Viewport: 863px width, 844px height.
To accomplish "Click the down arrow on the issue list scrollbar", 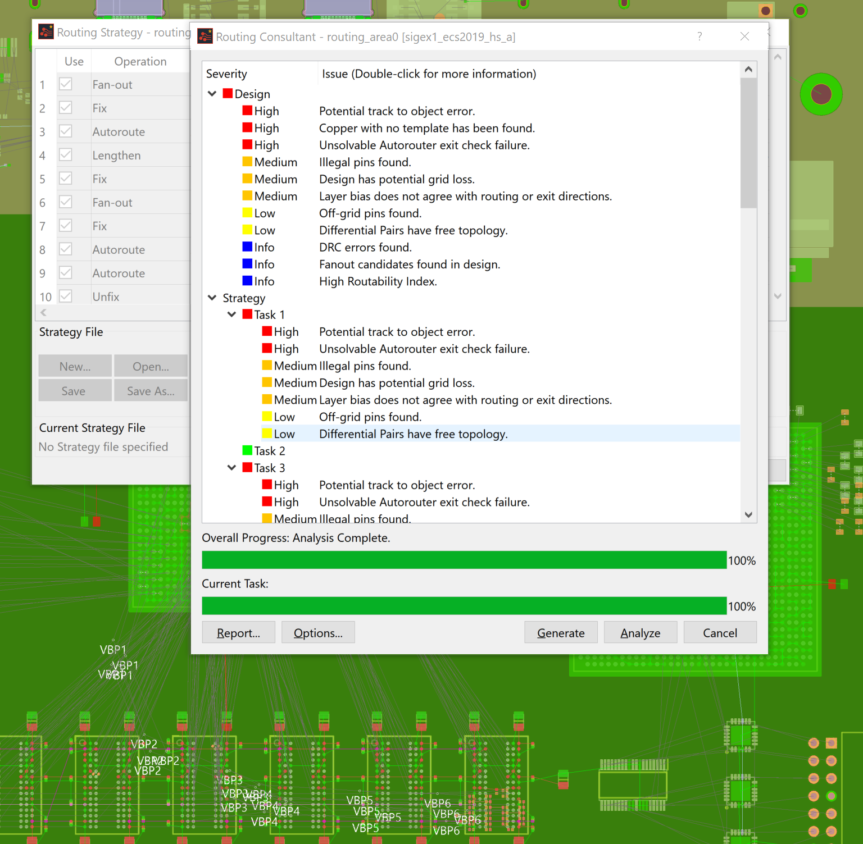I will point(747,513).
